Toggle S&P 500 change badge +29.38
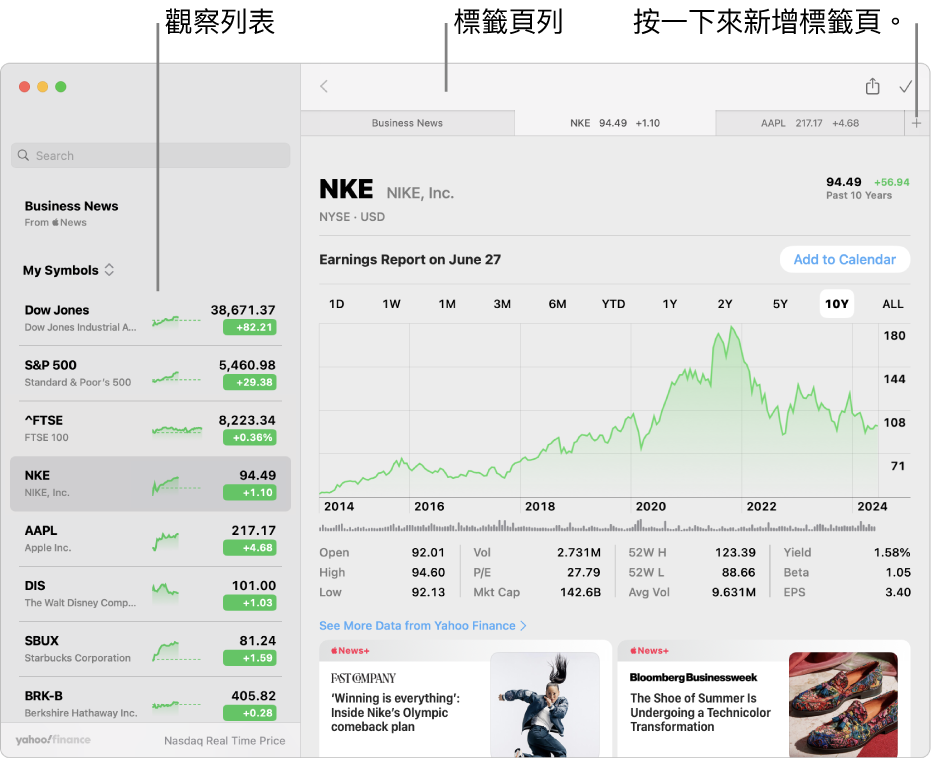Viewport: 934px width, 758px height. click(250, 382)
